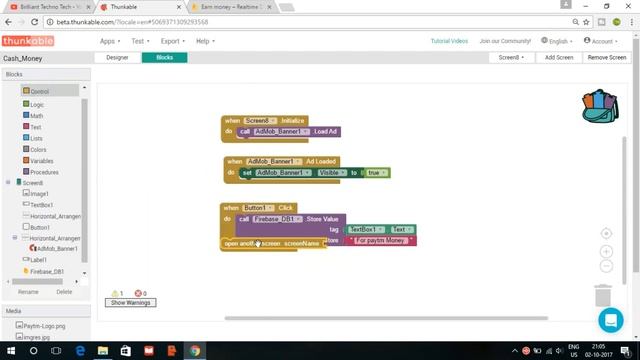
Task: Open Microsoft Store from the taskbar
Action: tap(126, 351)
